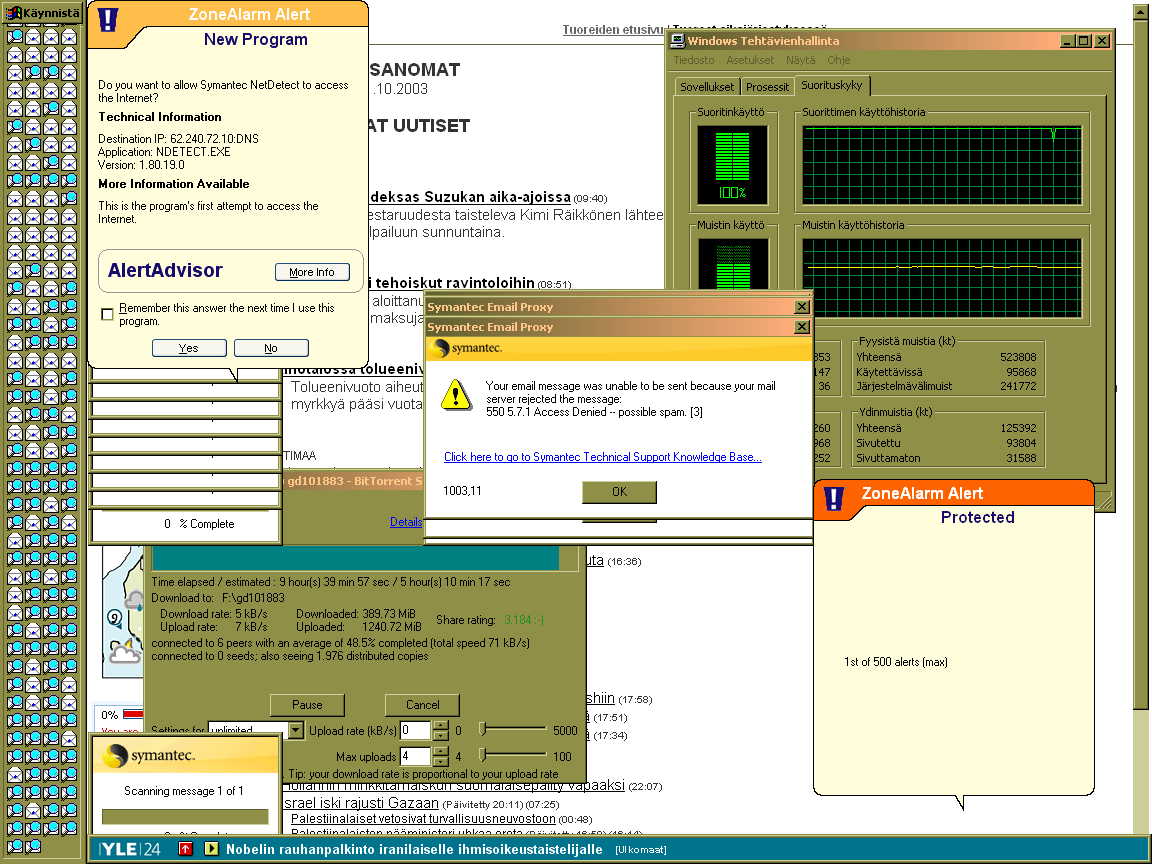Click the 'Destination IP: 62.240.72.10:DNS' line
The height and width of the screenshot is (864, 1152).
tap(179, 139)
